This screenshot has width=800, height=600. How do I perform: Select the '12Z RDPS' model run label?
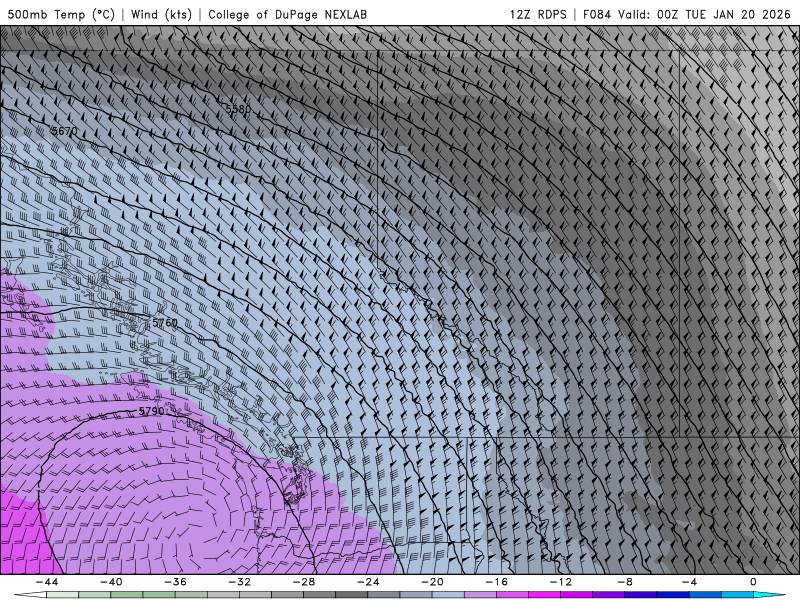coord(538,14)
